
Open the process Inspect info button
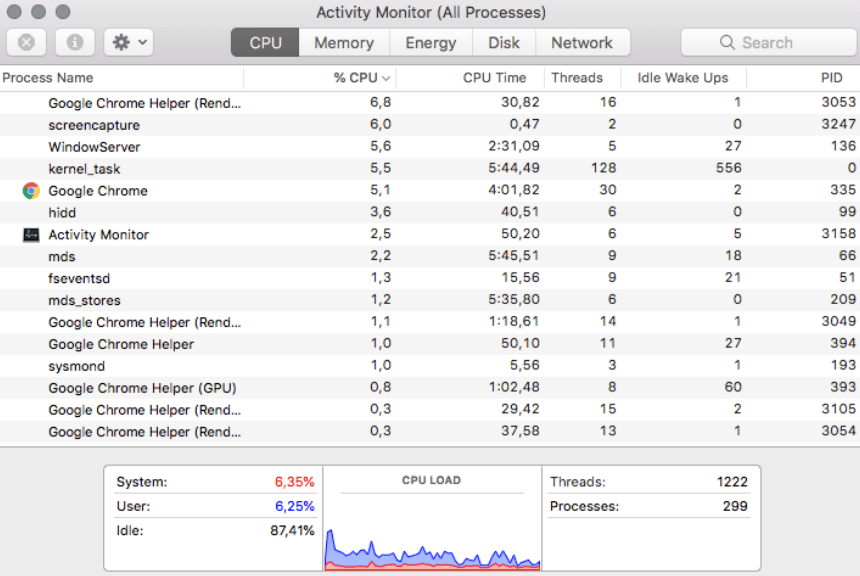75,42
